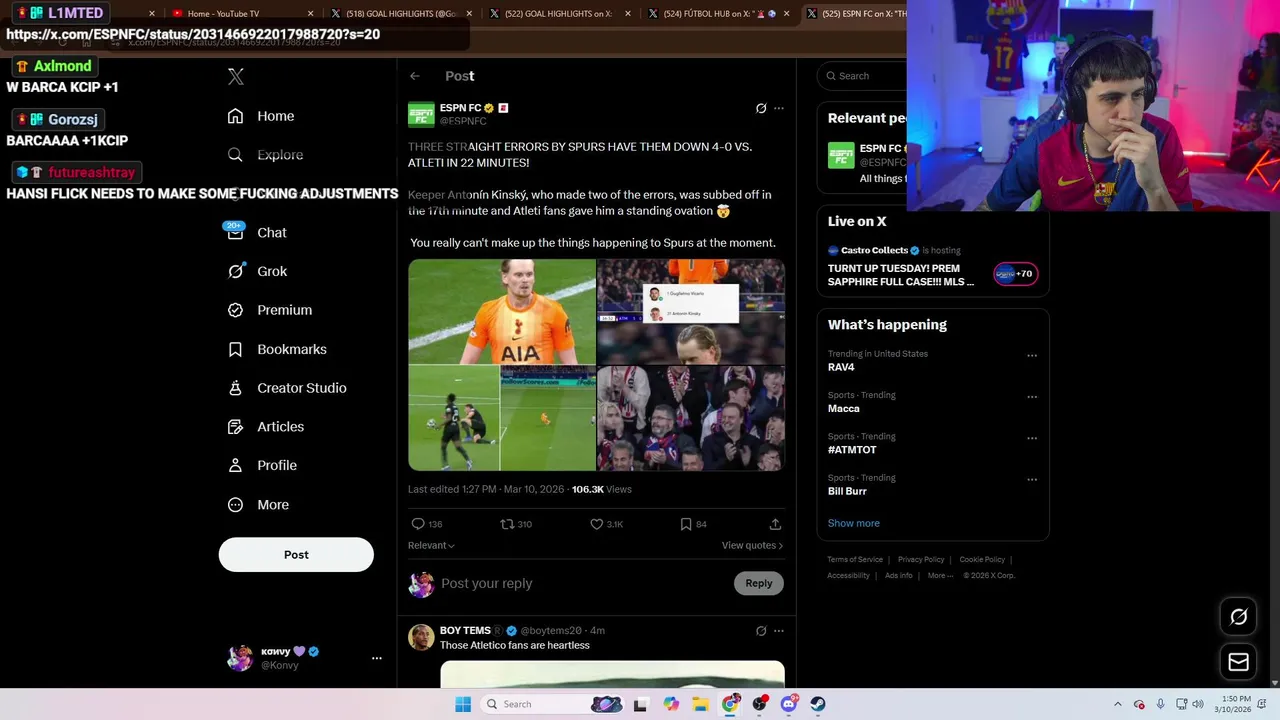Open Creator Studio in sidebar
This screenshot has width=1280, height=720.
coord(287,388)
